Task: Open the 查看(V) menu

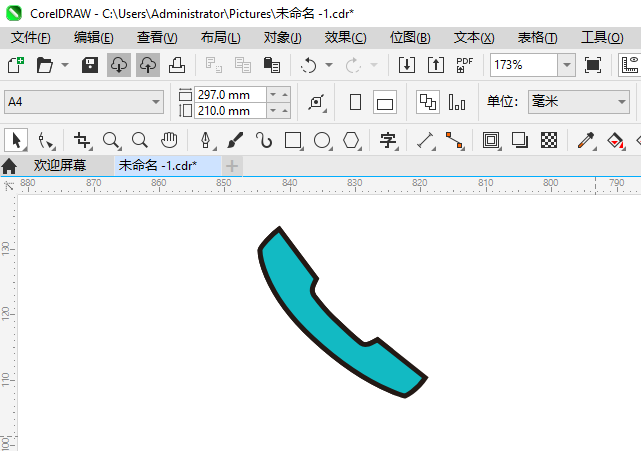Action: pyautogui.click(x=157, y=38)
